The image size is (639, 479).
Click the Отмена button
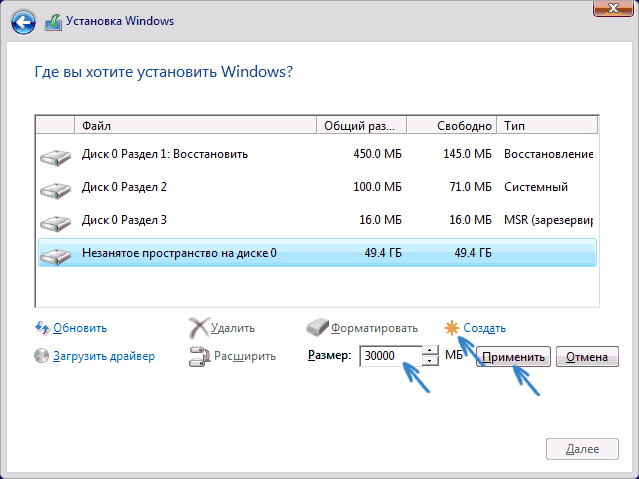pyautogui.click(x=587, y=357)
